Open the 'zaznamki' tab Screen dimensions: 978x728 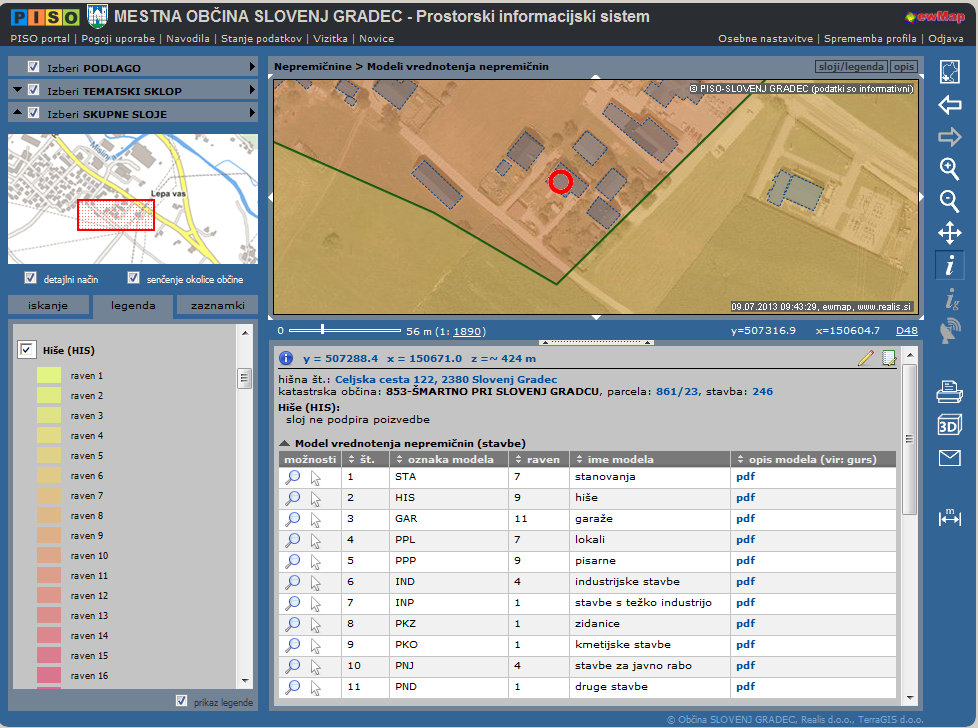pyautogui.click(x=216, y=305)
